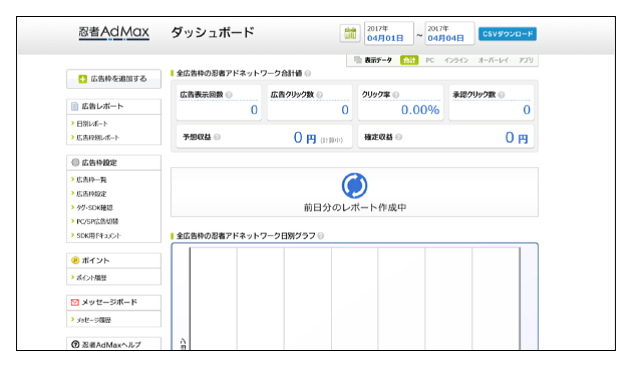Click the blue refresh icon in report notice
This screenshot has width=640, height=367.
pyautogui.click(x=354, y=186)
